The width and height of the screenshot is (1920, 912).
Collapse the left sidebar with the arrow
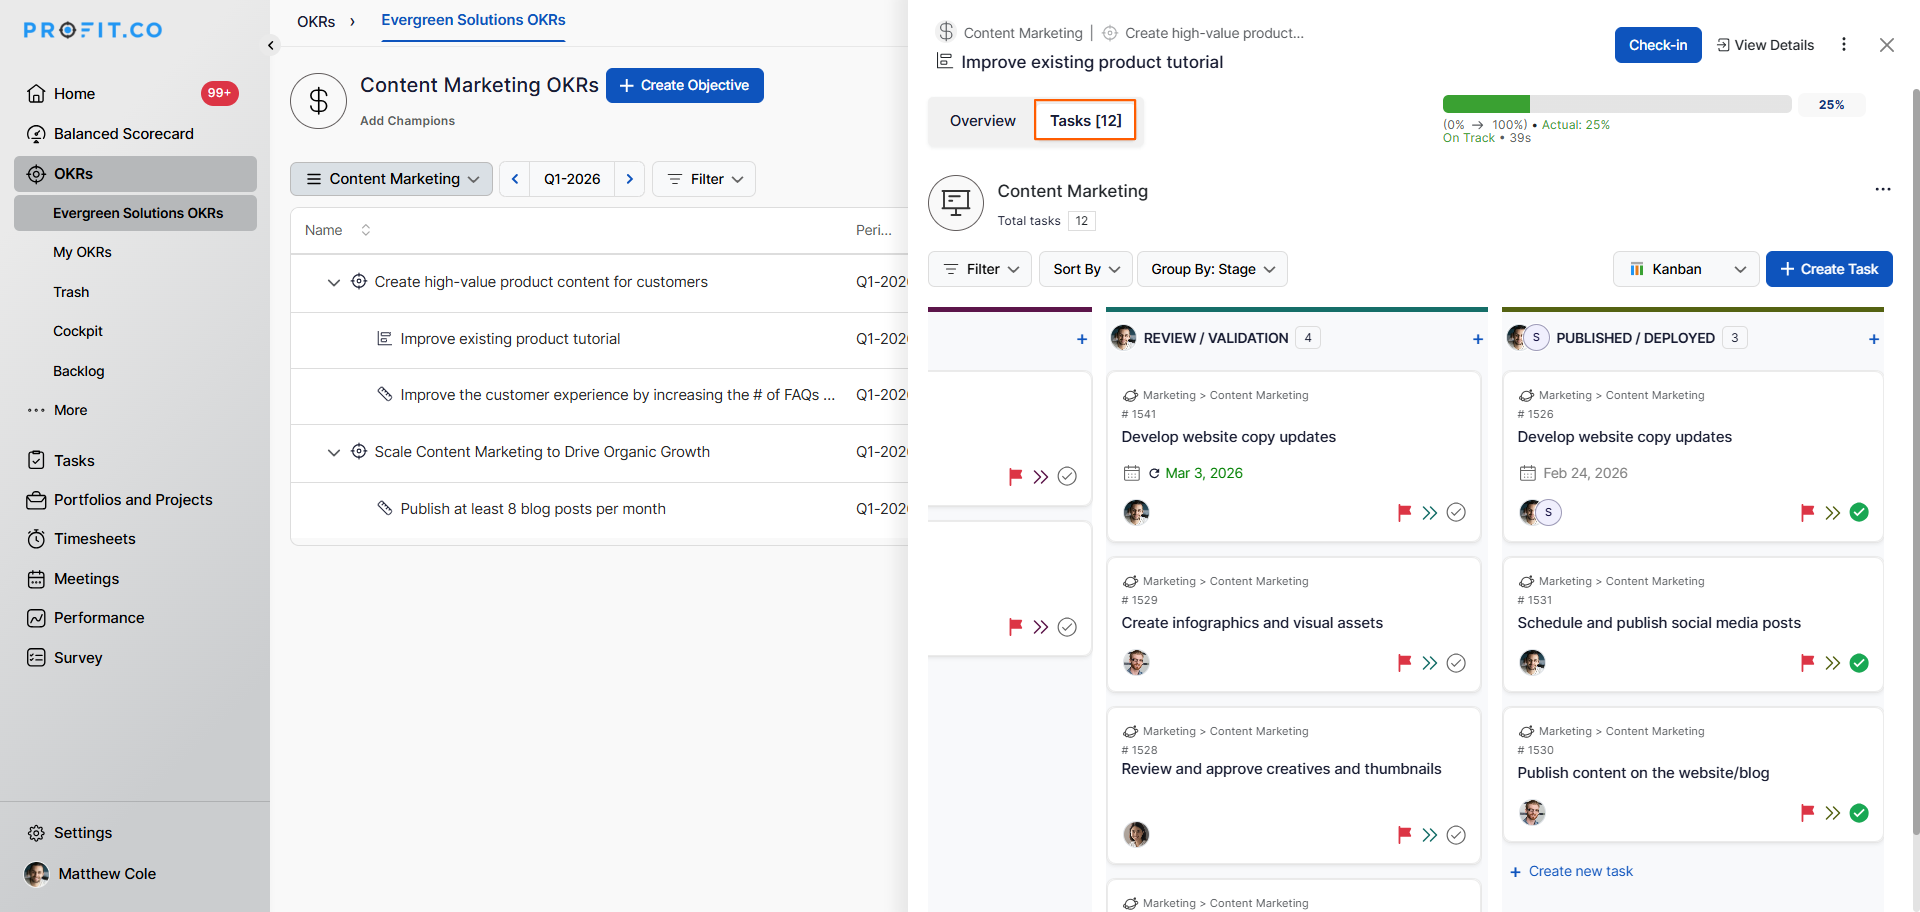(270, 45)
